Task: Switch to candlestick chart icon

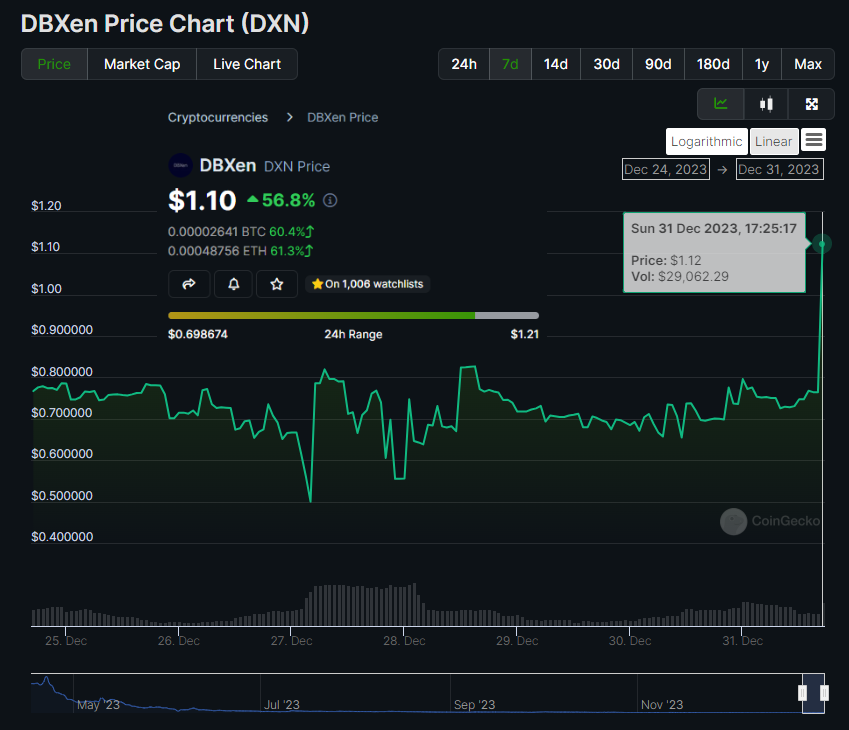Action: [x=766, y=103]
